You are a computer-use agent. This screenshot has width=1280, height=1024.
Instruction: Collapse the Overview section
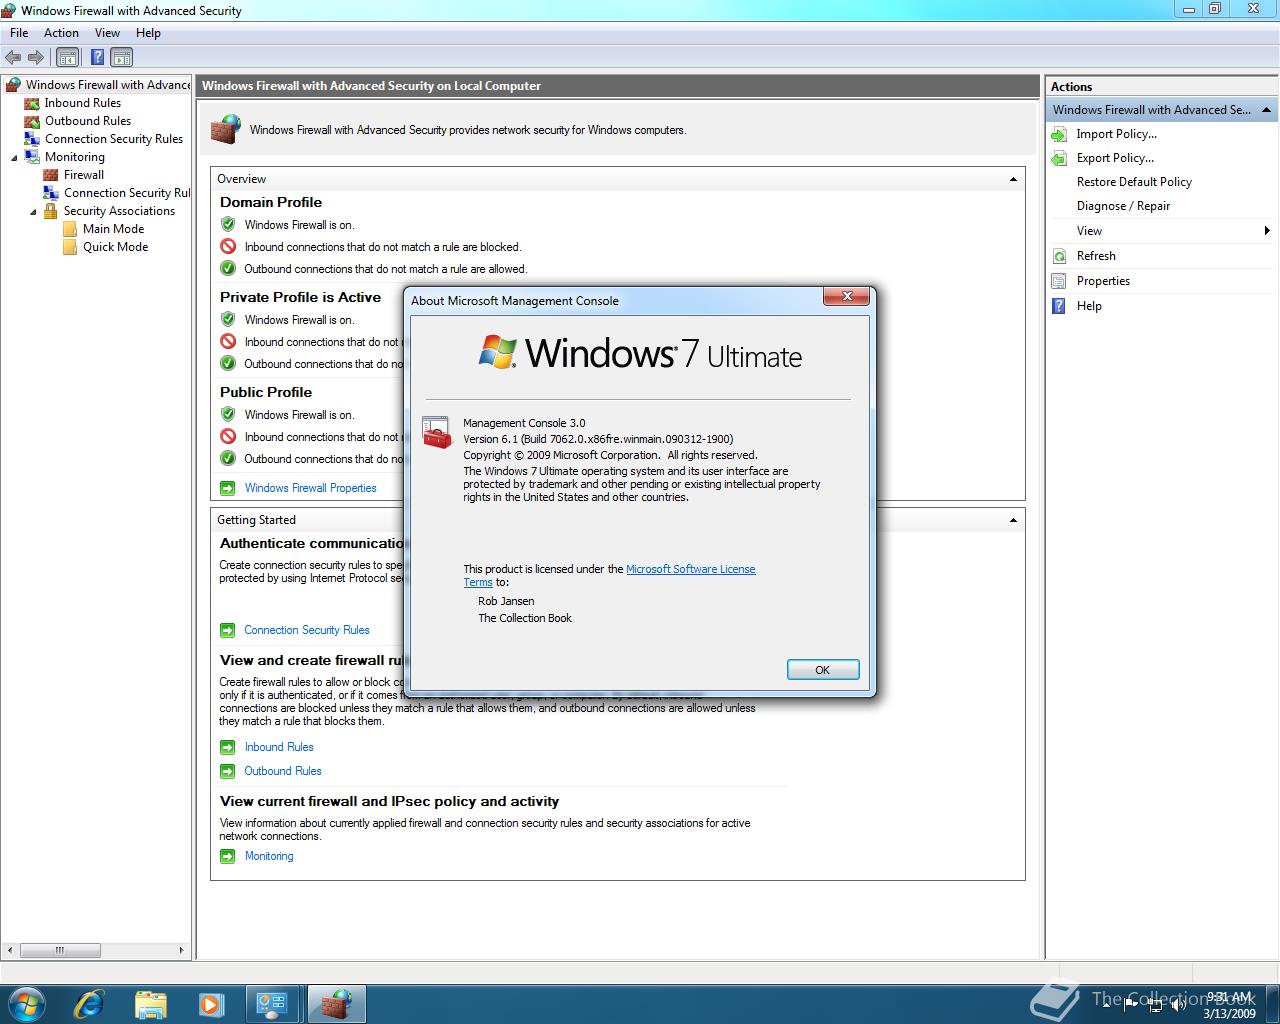point(1013,179)
